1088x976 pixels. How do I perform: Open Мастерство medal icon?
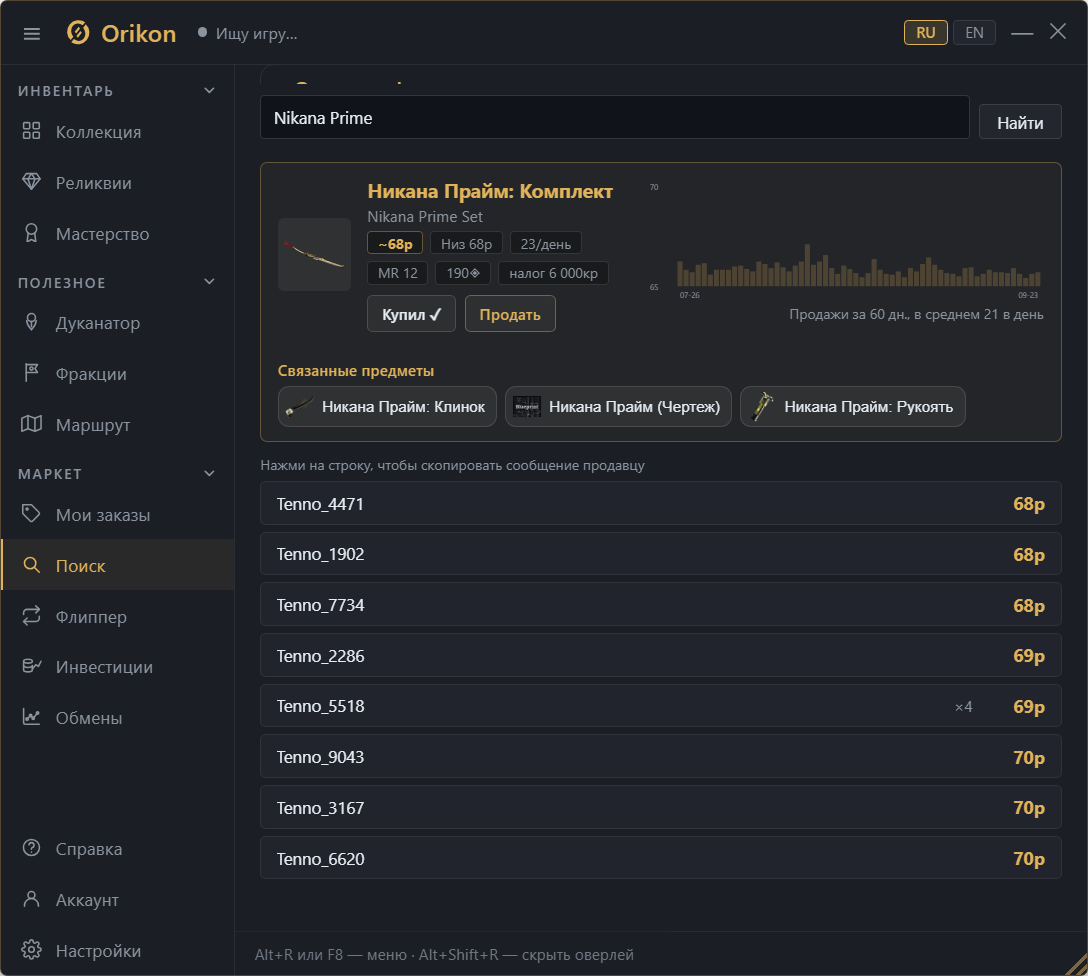coord(31,233)
